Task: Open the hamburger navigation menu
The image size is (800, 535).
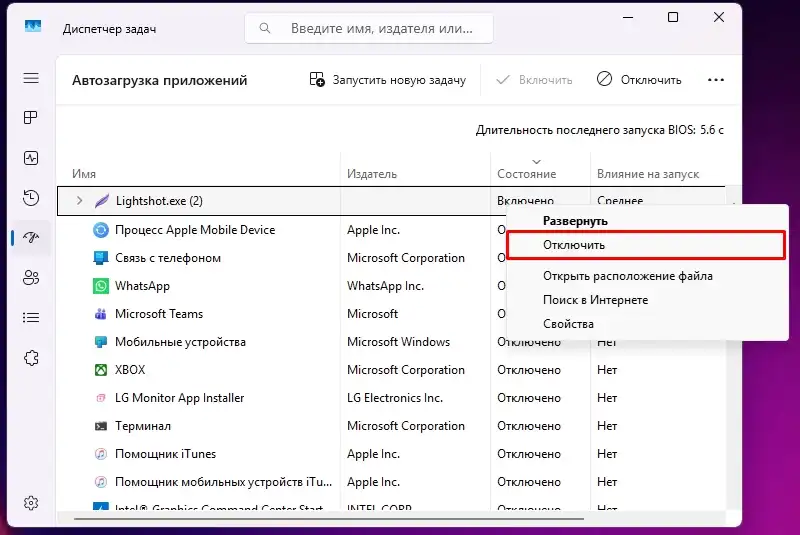Action: pyautogui.click(x=31, y=78)
